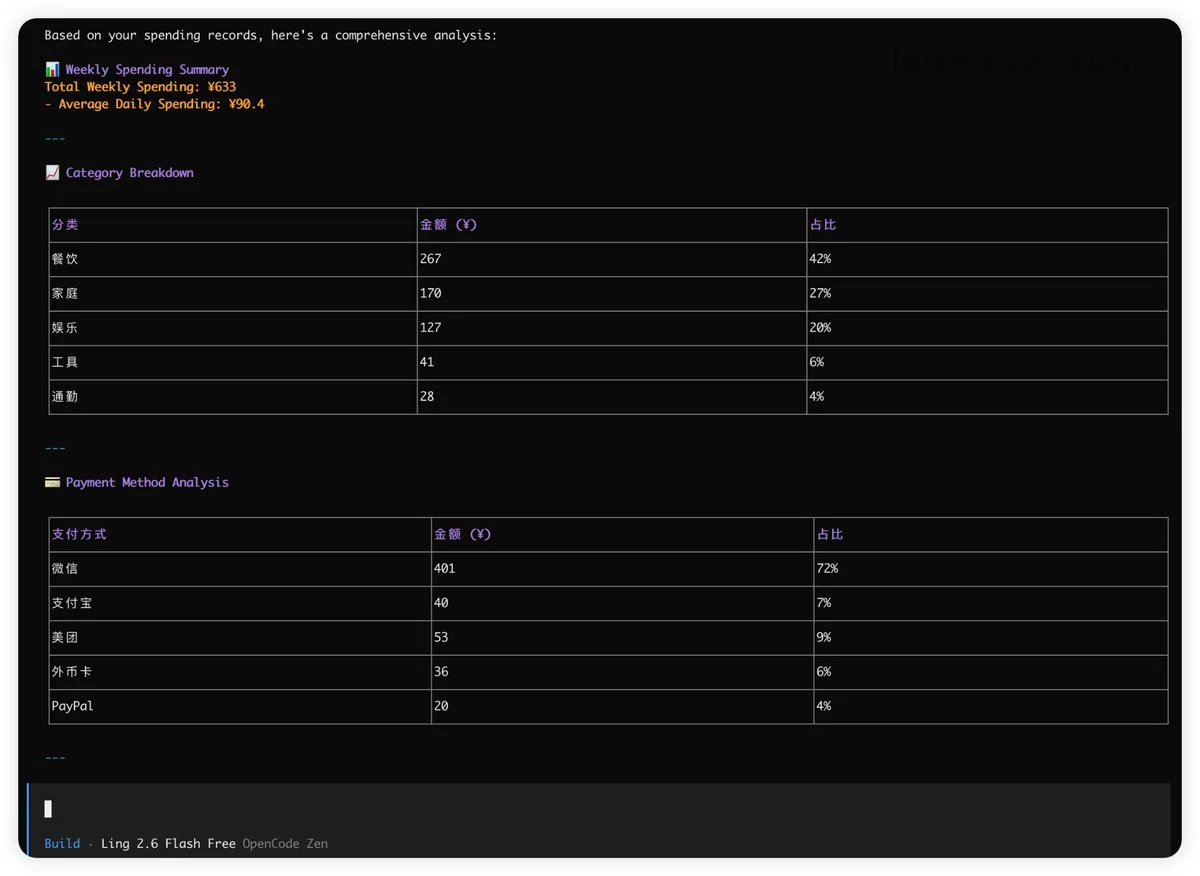The height and width of the screenshot is (876, 1200).
Task: Click the 支付方式 column header
Action: point(79,534)
